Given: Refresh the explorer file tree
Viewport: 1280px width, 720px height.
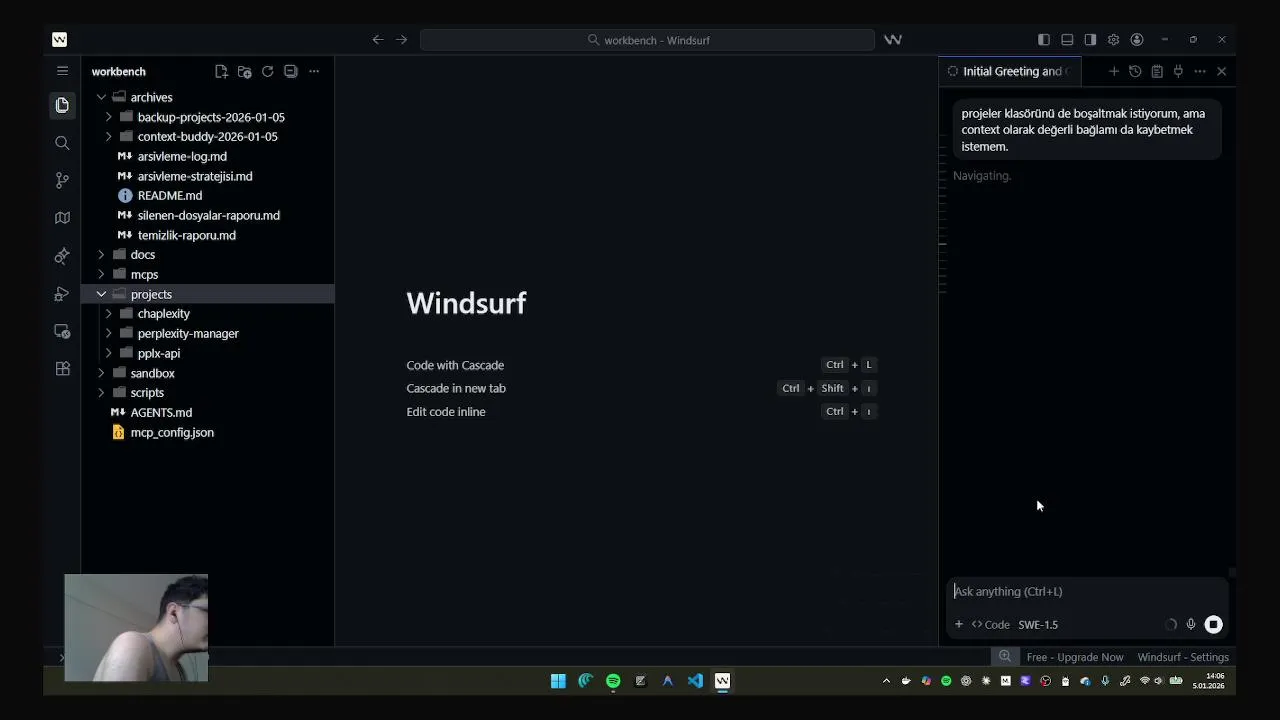Looking at the screenshot, I should point(267,71).
